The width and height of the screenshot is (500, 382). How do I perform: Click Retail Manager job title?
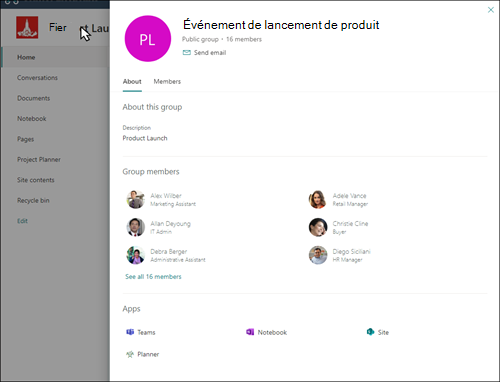[x=350, y=204]
